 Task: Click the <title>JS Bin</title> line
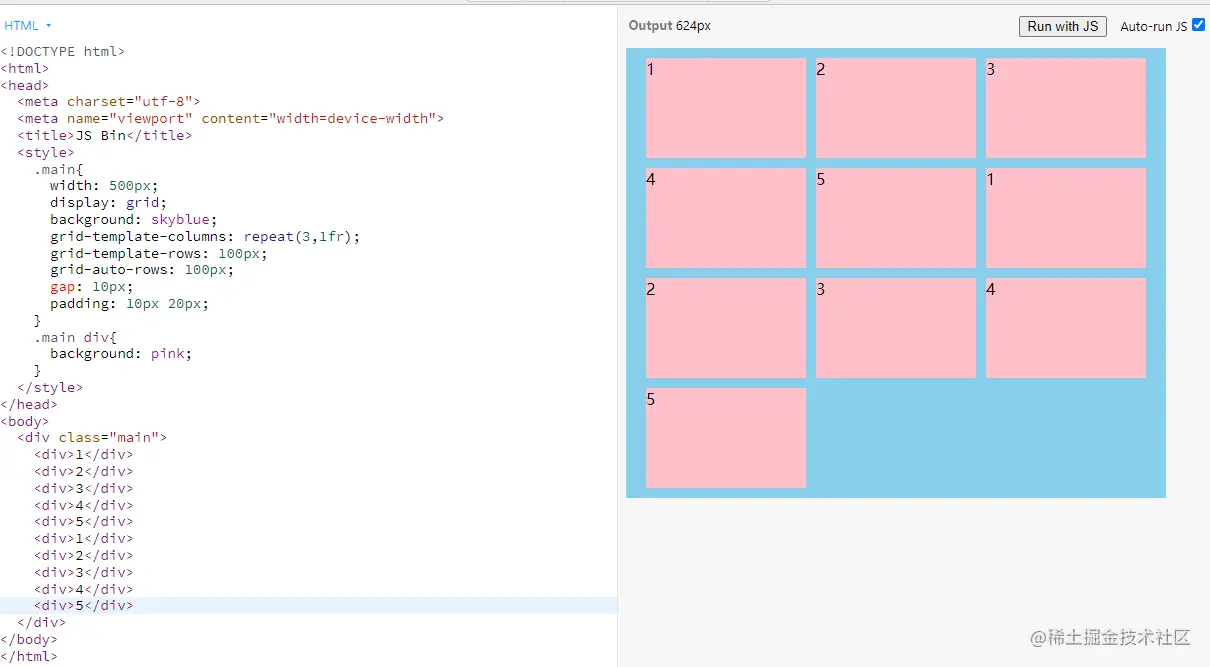point(104,135)
